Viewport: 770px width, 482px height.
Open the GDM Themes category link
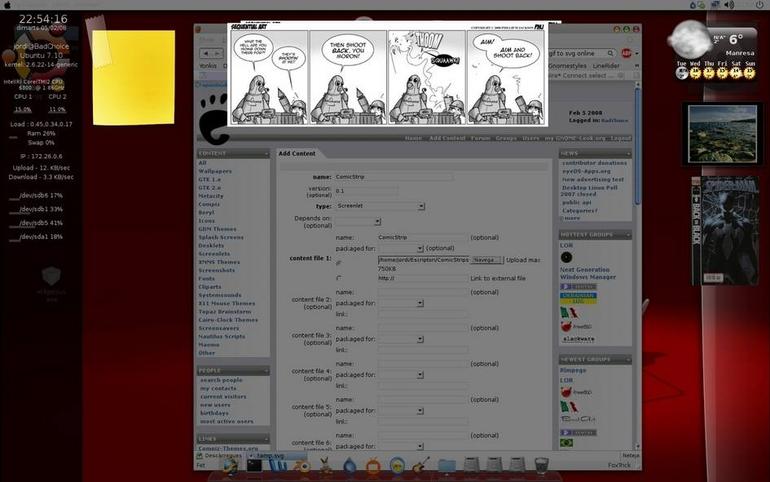[x=217, y=229]
